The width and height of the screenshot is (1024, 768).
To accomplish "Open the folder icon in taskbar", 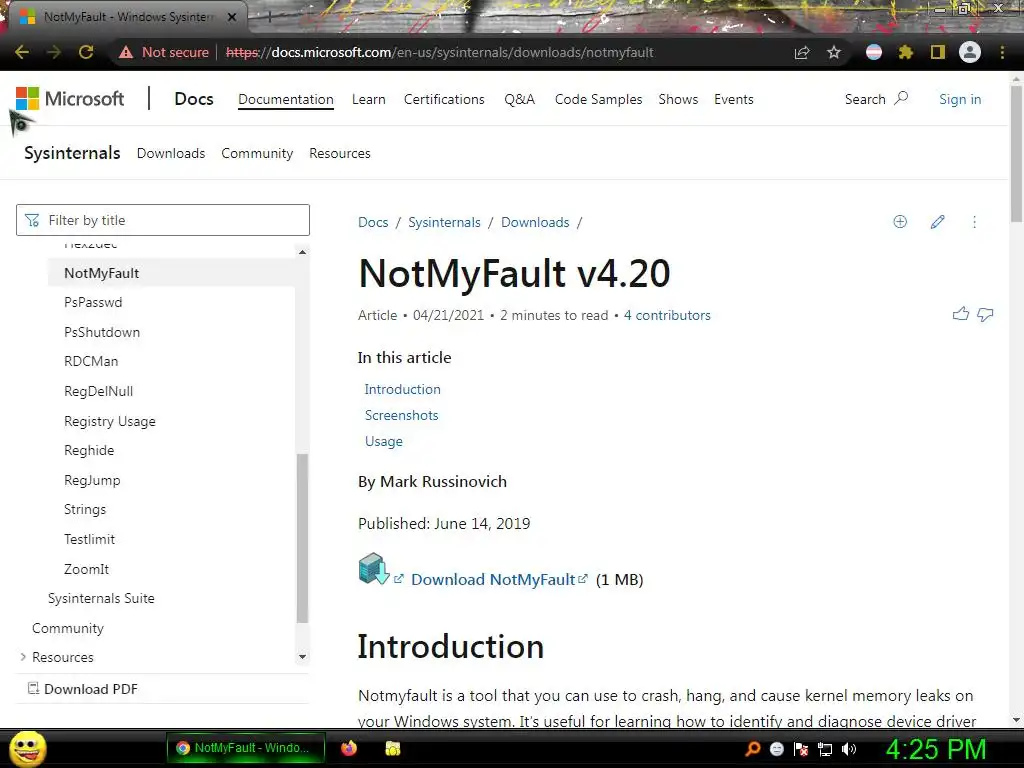I will point(392,748).
